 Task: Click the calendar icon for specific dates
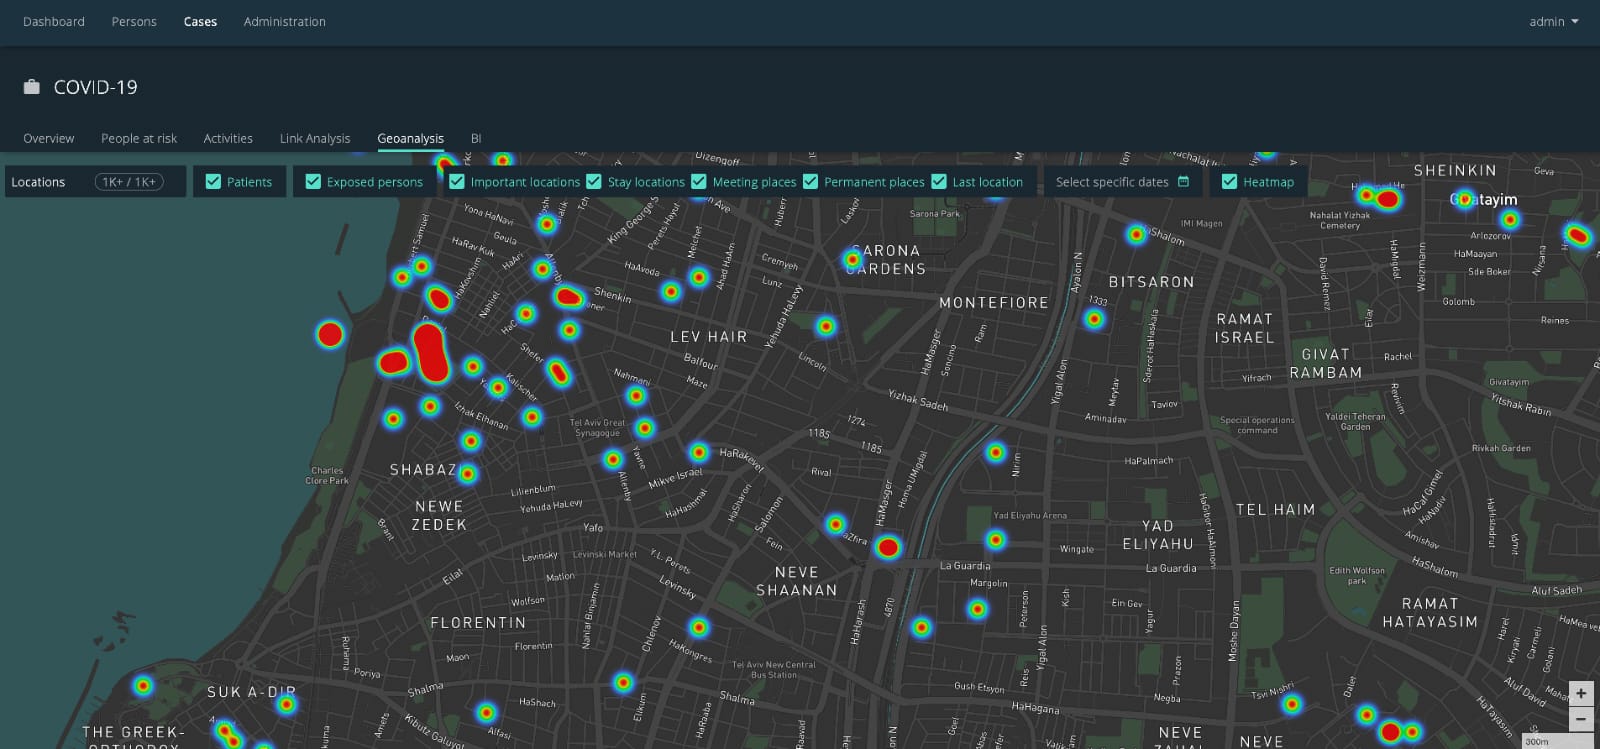click(x=1184, y=182)
